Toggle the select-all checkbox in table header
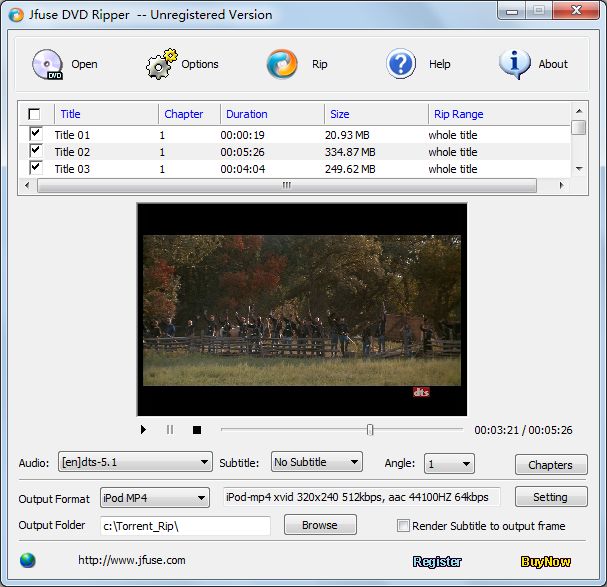 (x=34, y=114)
